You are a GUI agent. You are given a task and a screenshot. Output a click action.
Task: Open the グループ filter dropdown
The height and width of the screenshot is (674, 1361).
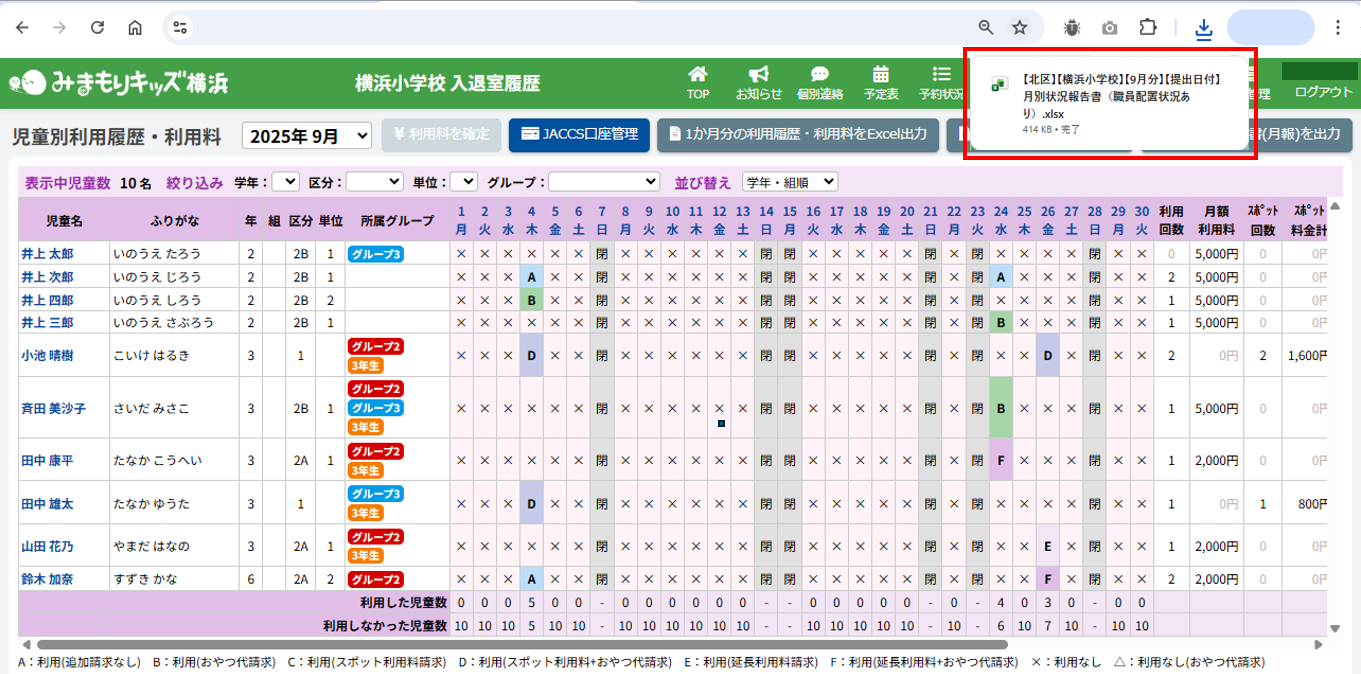click(603, 182)
